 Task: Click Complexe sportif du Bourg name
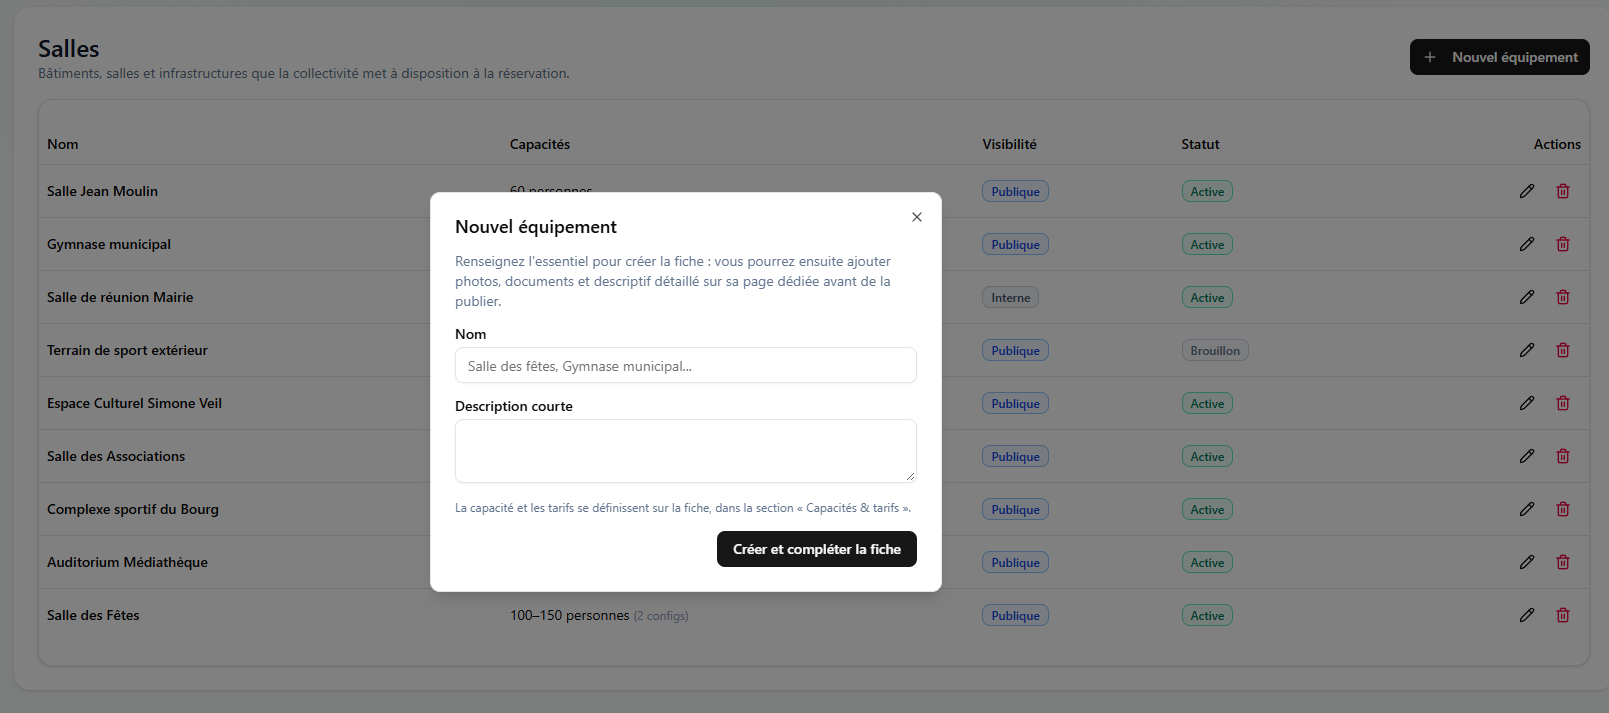click(x=133, y=509)
